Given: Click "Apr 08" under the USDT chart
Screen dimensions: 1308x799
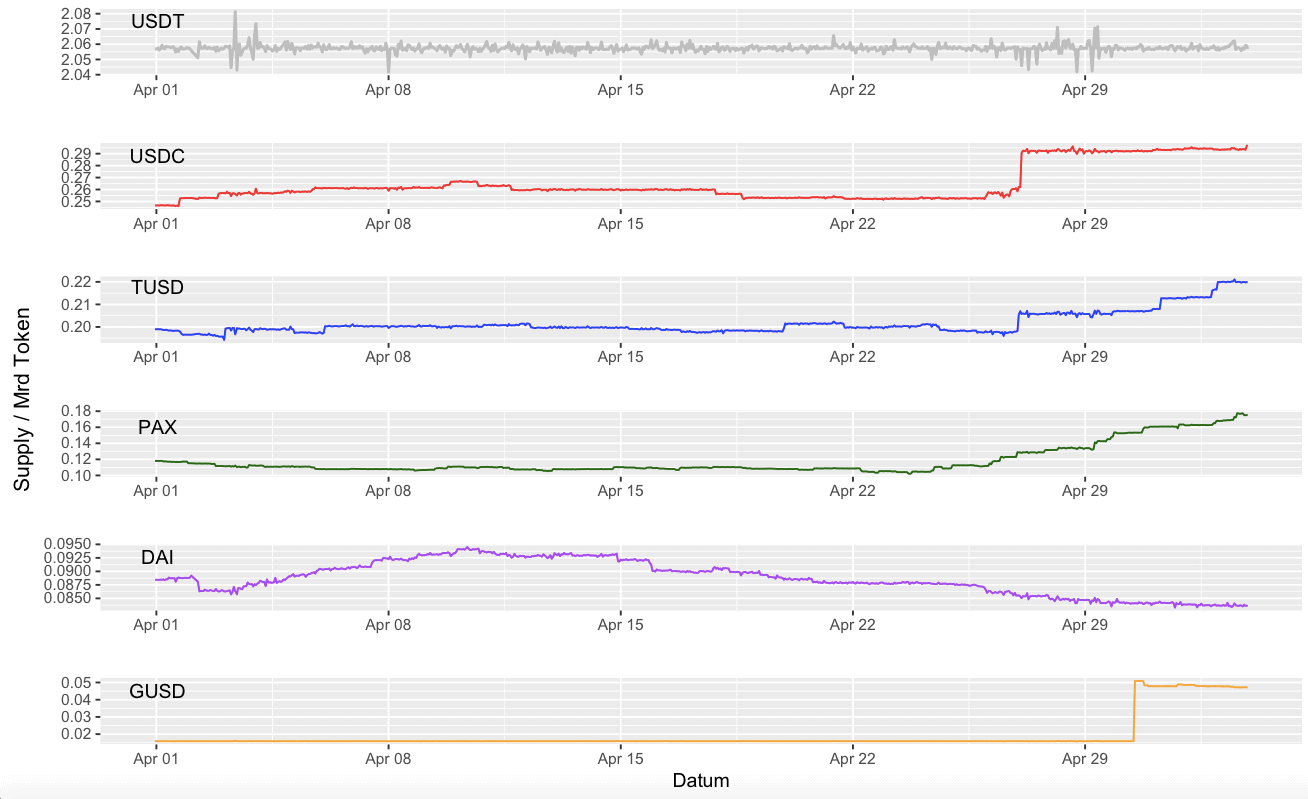Looking at the screenshot, I should pos(388,89).
